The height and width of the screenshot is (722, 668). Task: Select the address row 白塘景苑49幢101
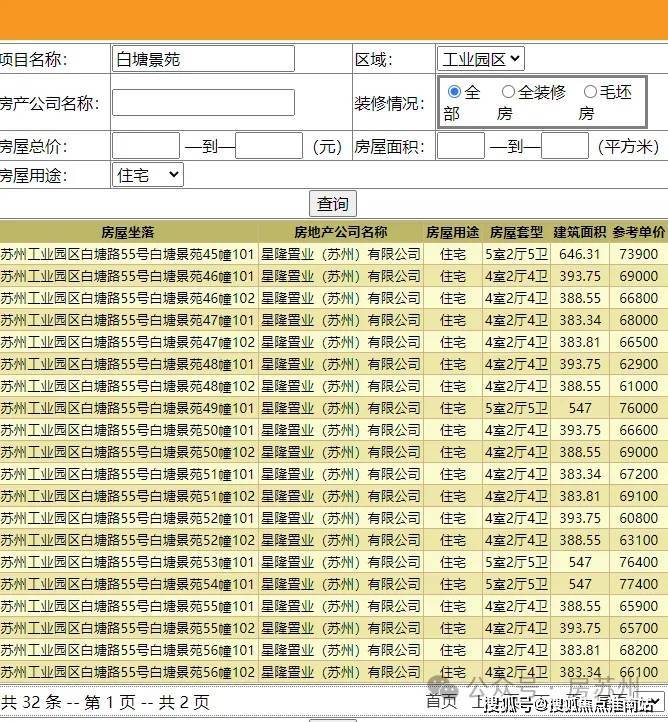(x=128, y=408)
